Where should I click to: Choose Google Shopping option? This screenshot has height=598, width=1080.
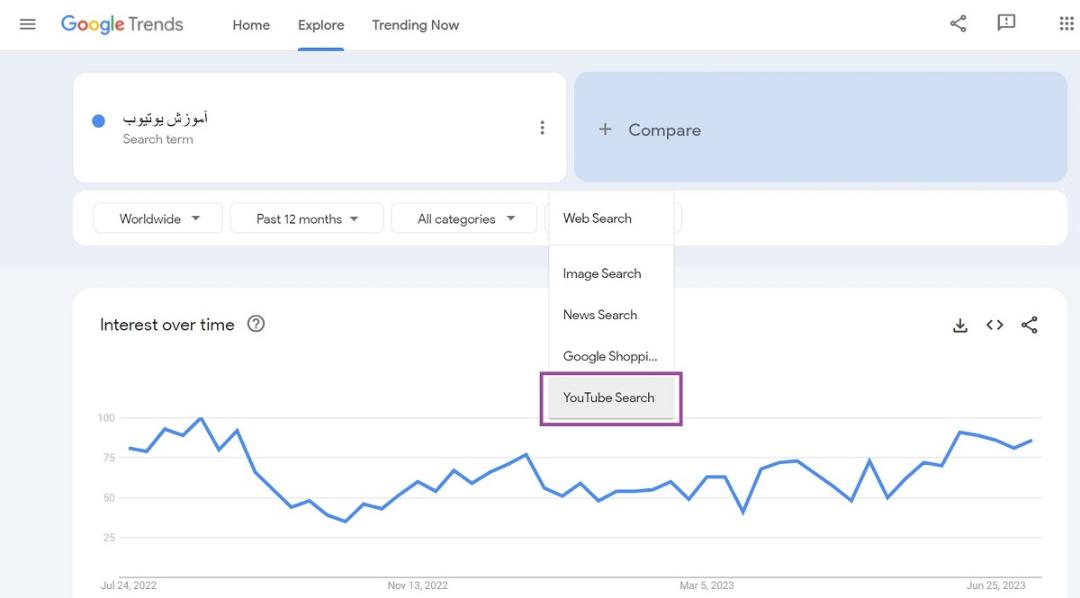point(611,356)
